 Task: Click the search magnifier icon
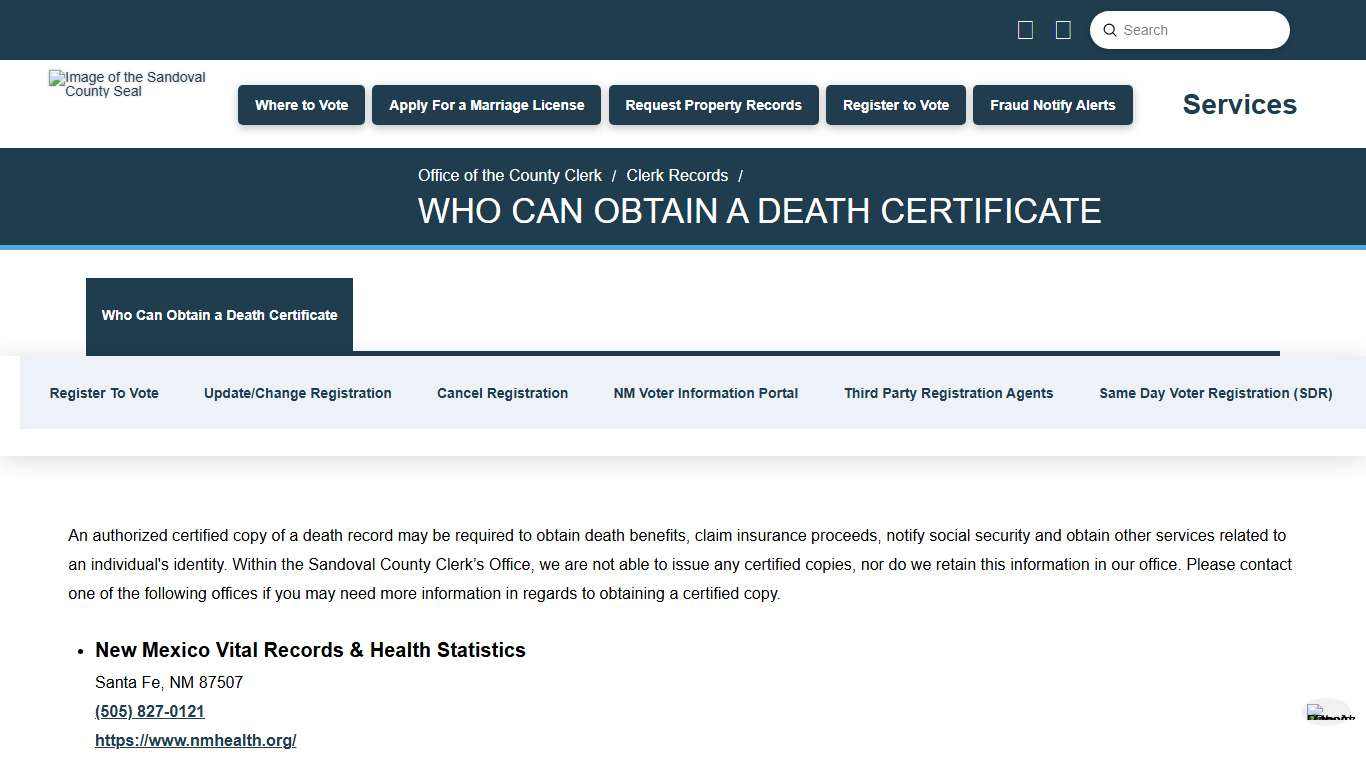(1109, 30)
